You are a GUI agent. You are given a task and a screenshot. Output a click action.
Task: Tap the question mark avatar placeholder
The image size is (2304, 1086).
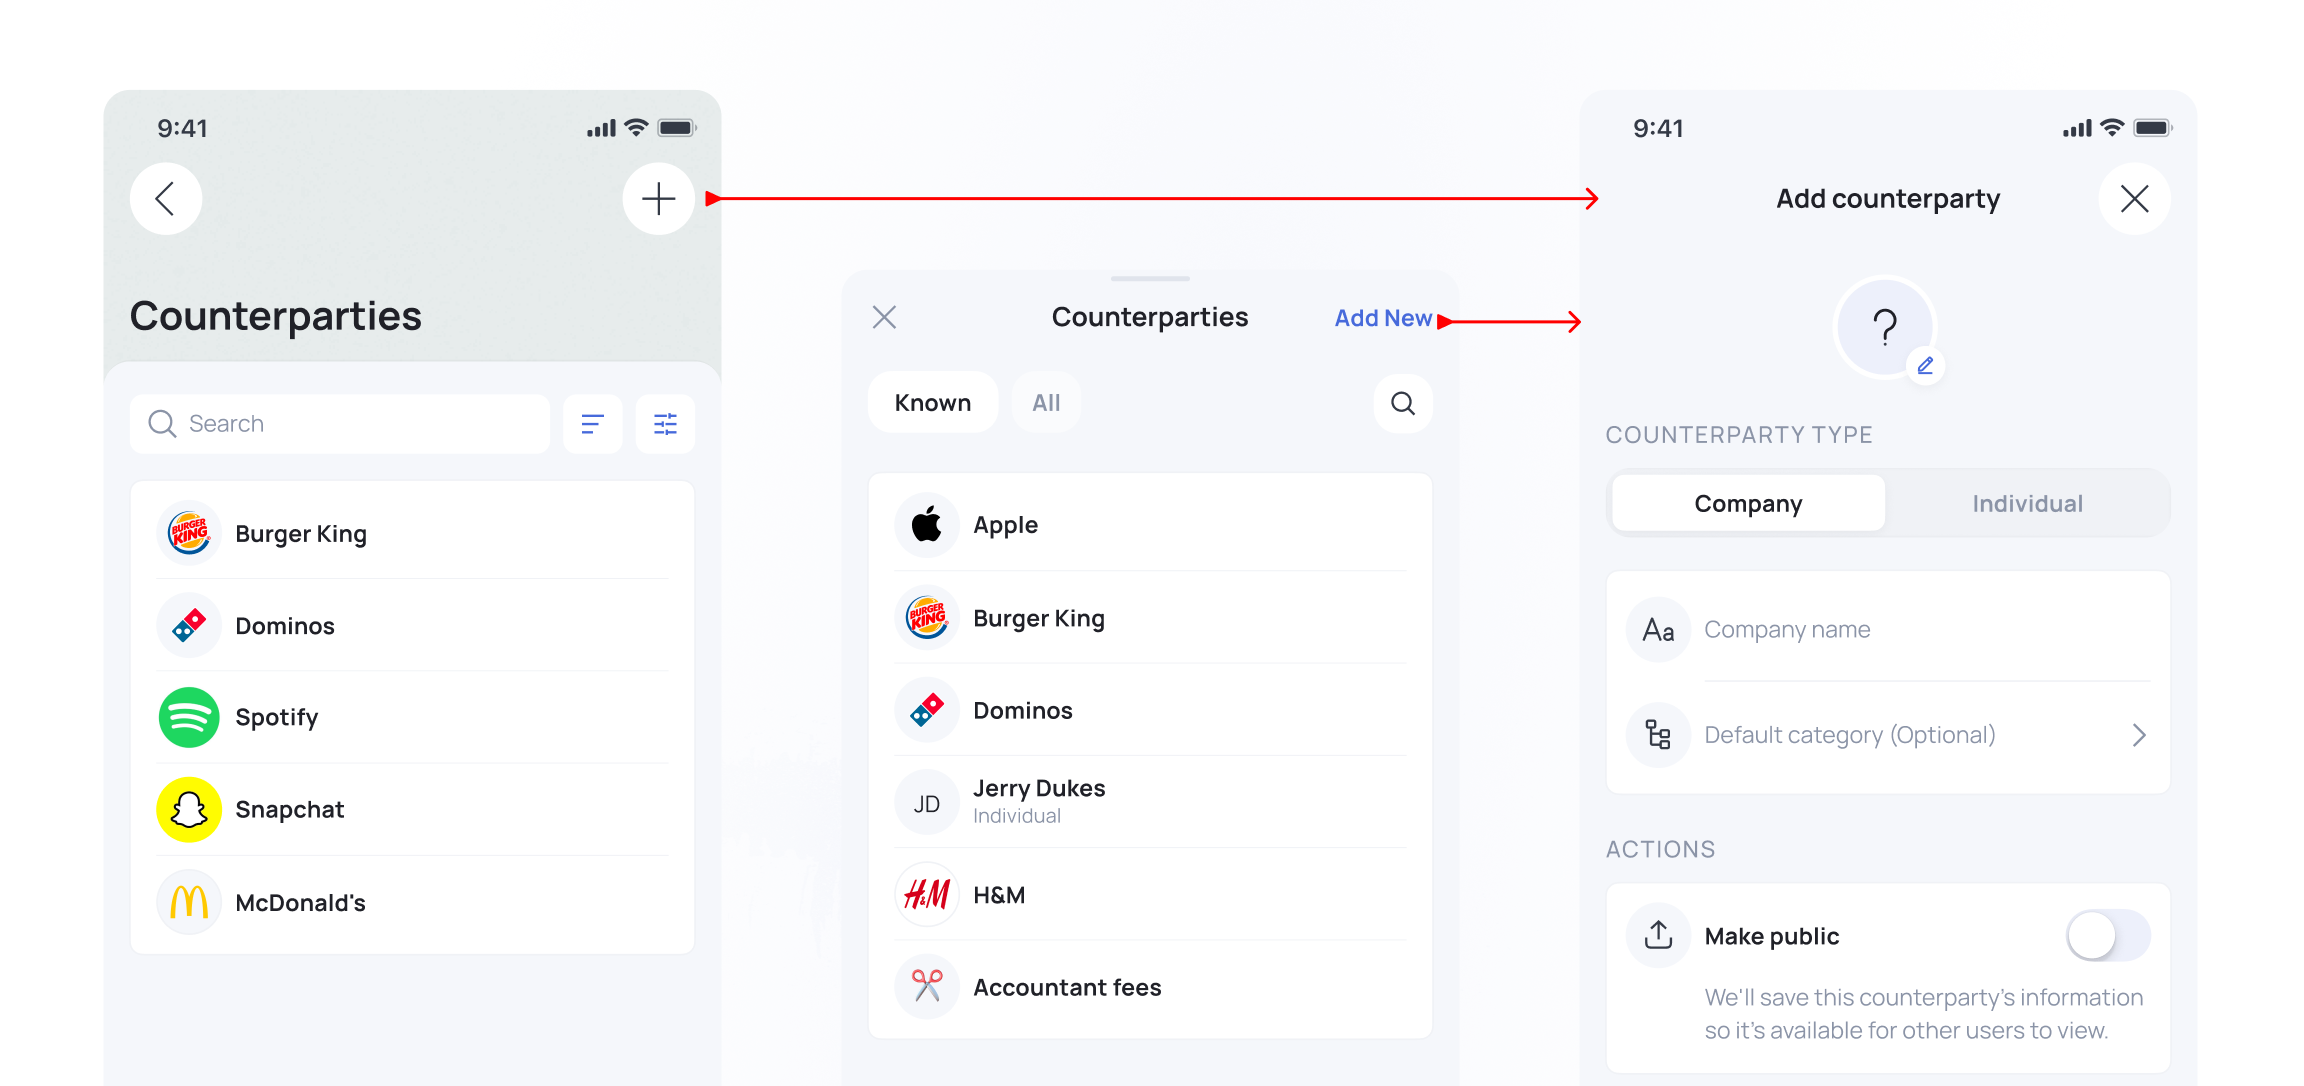[x=1885, y=327]
